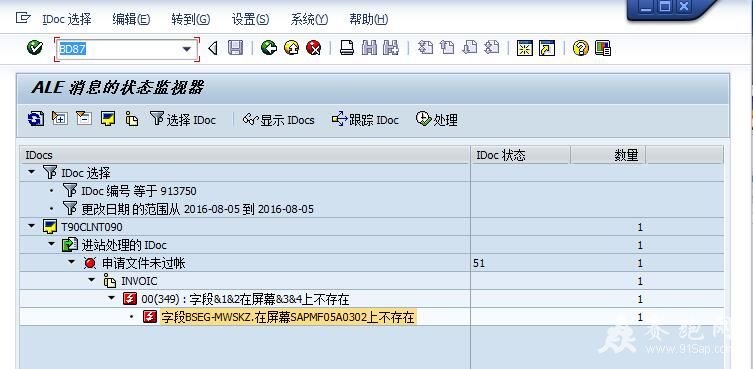Collapse the INVOIC tree node
753x369 pixels.
coord(92,280)
